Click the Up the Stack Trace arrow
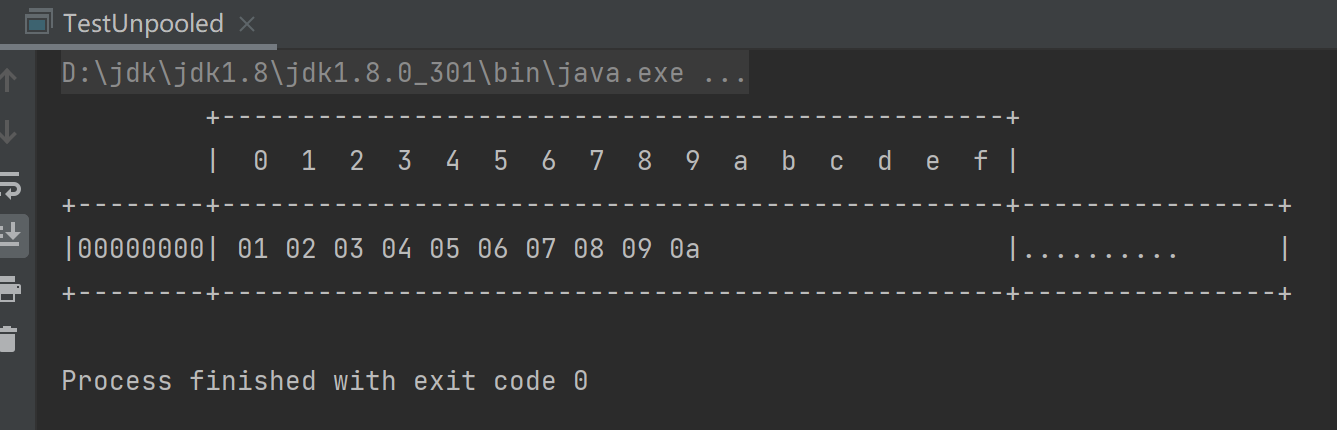This screenshot has width=1337, height=430. coord(9,80)
